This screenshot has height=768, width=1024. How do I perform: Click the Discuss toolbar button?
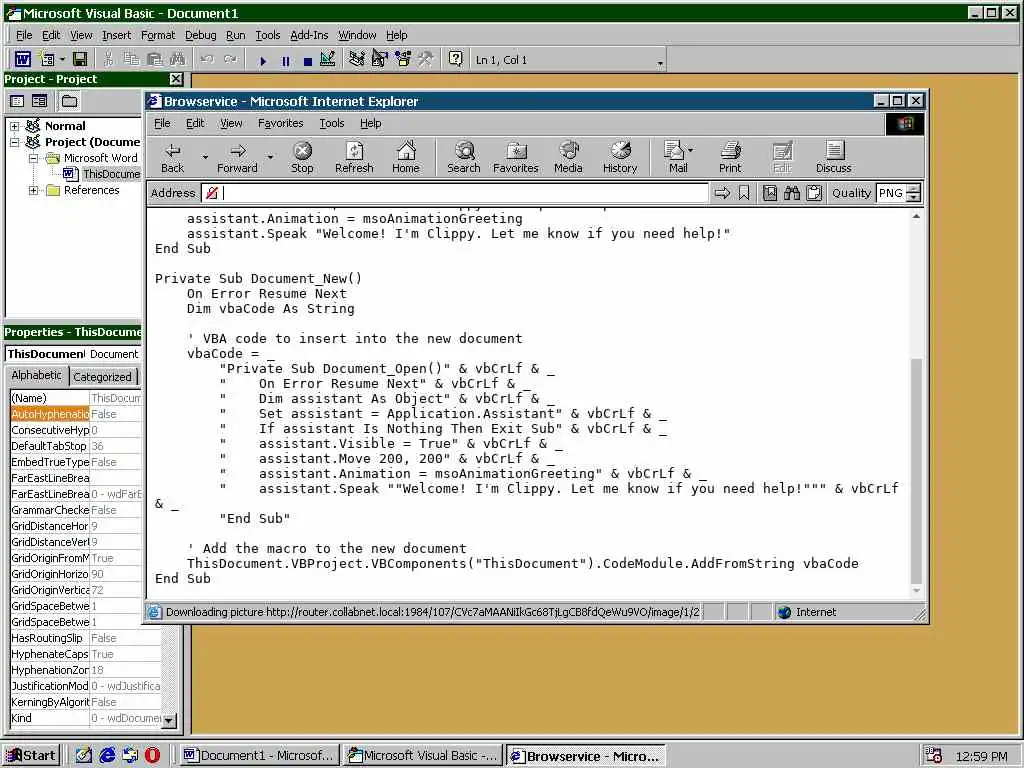point(834,158)
